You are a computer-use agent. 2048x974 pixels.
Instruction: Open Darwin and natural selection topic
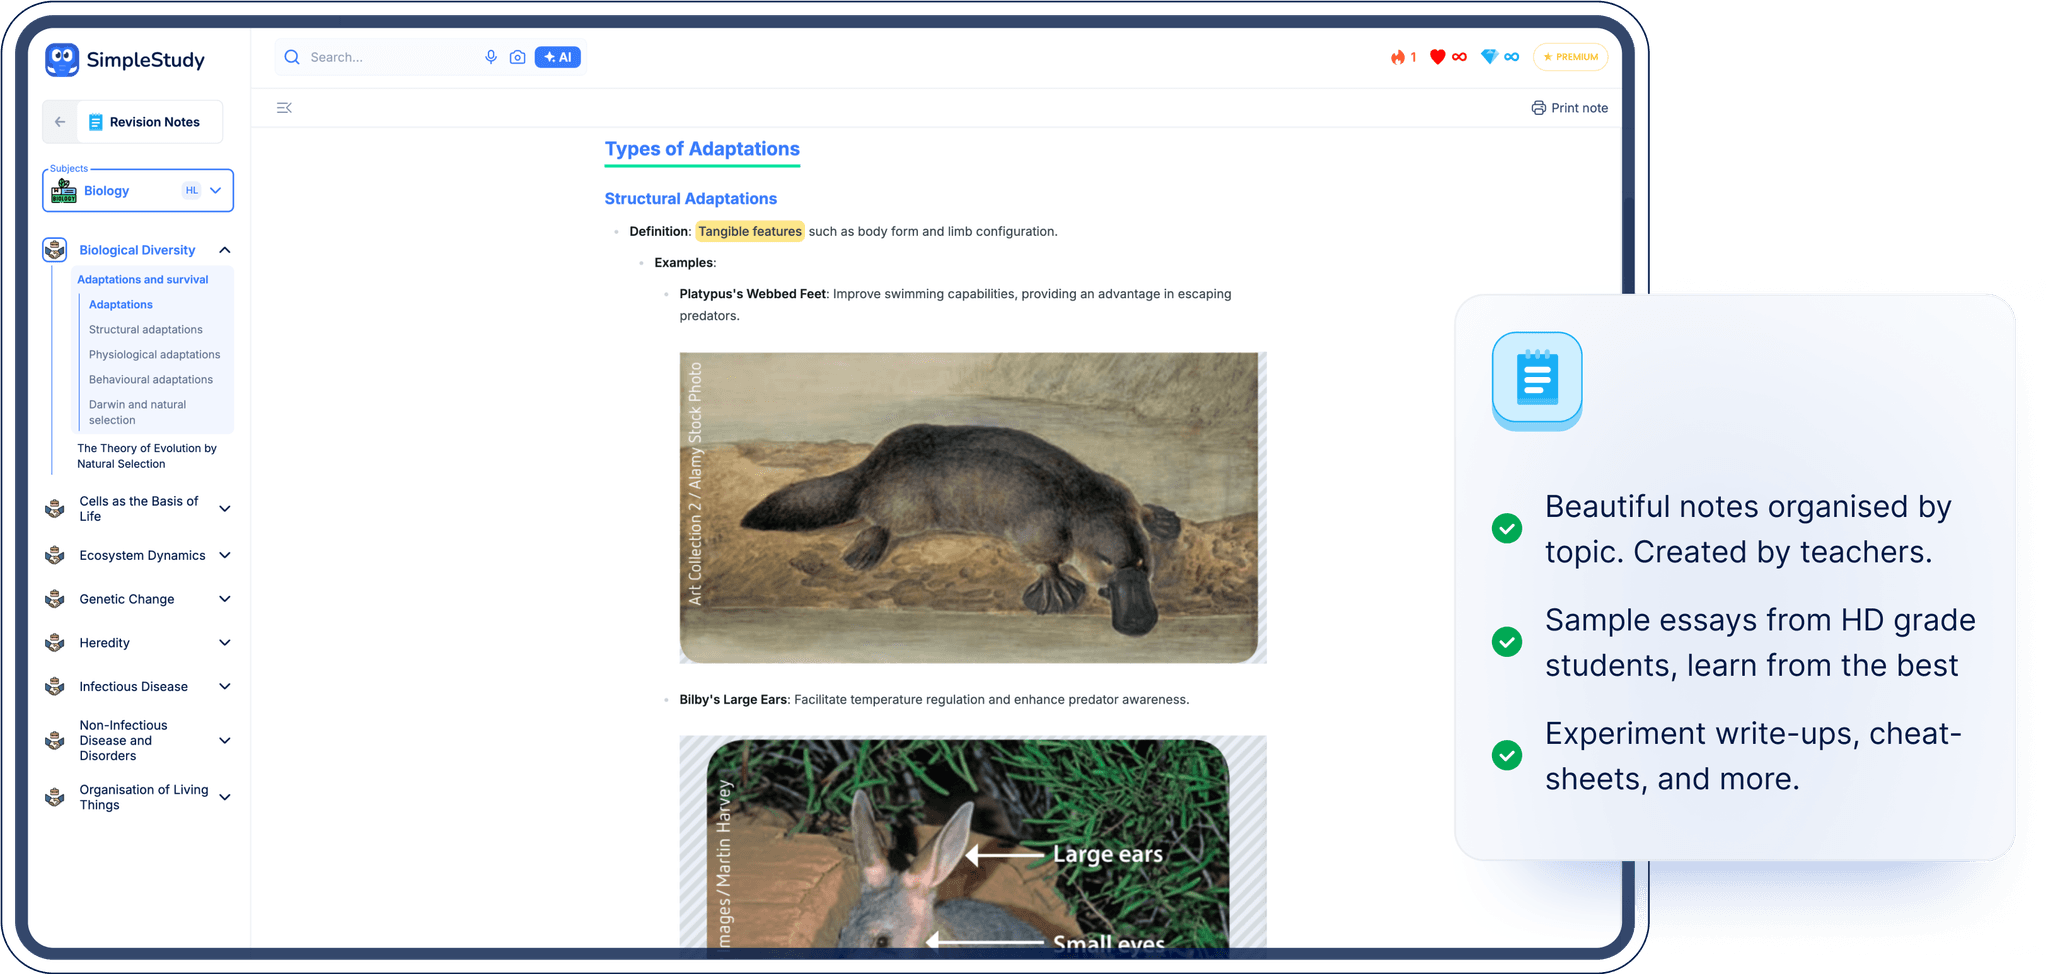(x=137, y=412)
